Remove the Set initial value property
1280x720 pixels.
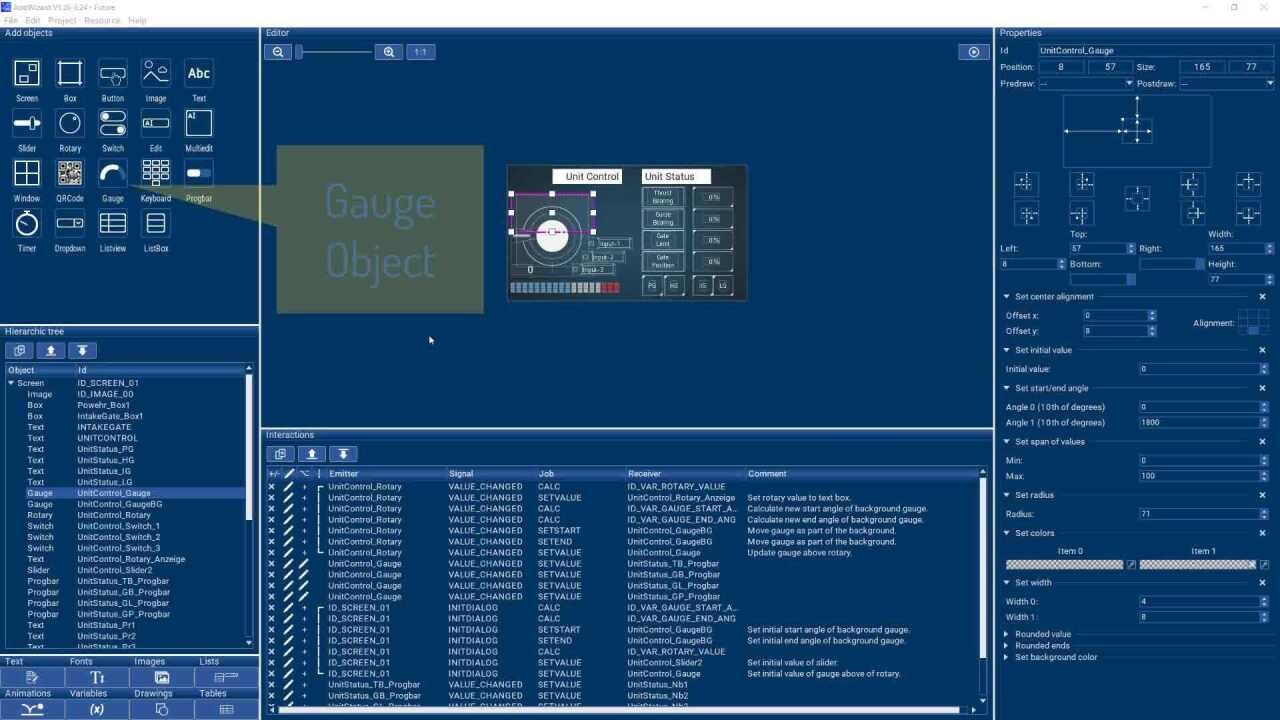(1262, 350)
